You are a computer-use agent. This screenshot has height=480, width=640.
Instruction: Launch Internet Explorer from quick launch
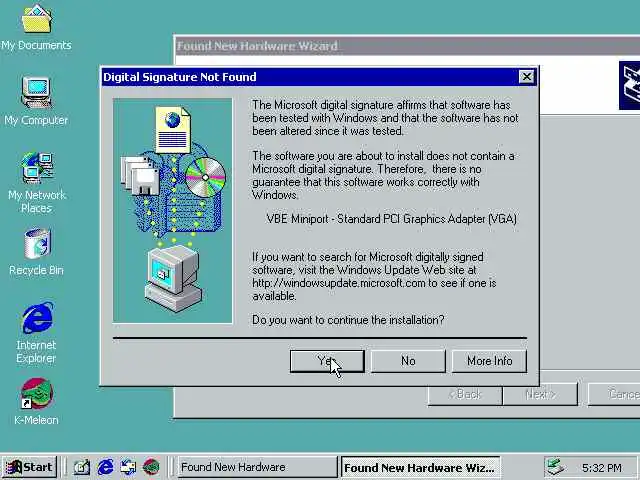pyautogui.click(x=105, y=467)
